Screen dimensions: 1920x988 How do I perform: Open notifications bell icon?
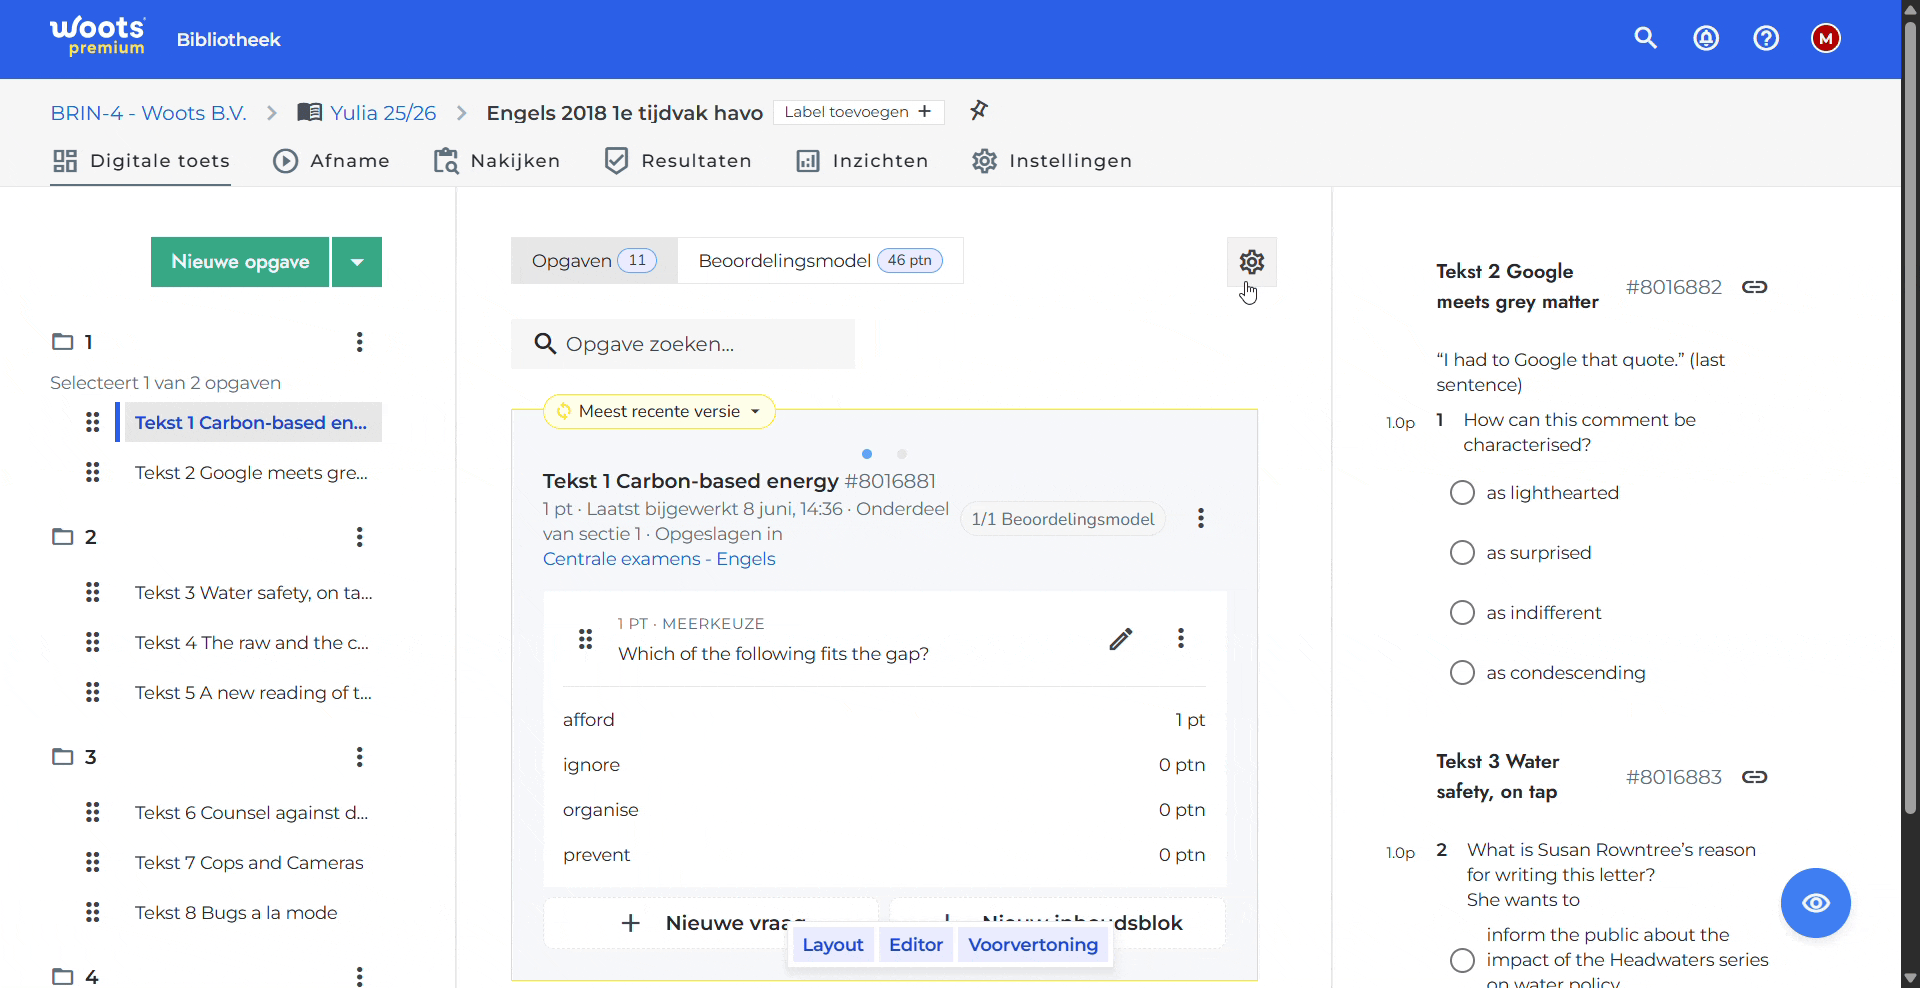pos(1705,38)
